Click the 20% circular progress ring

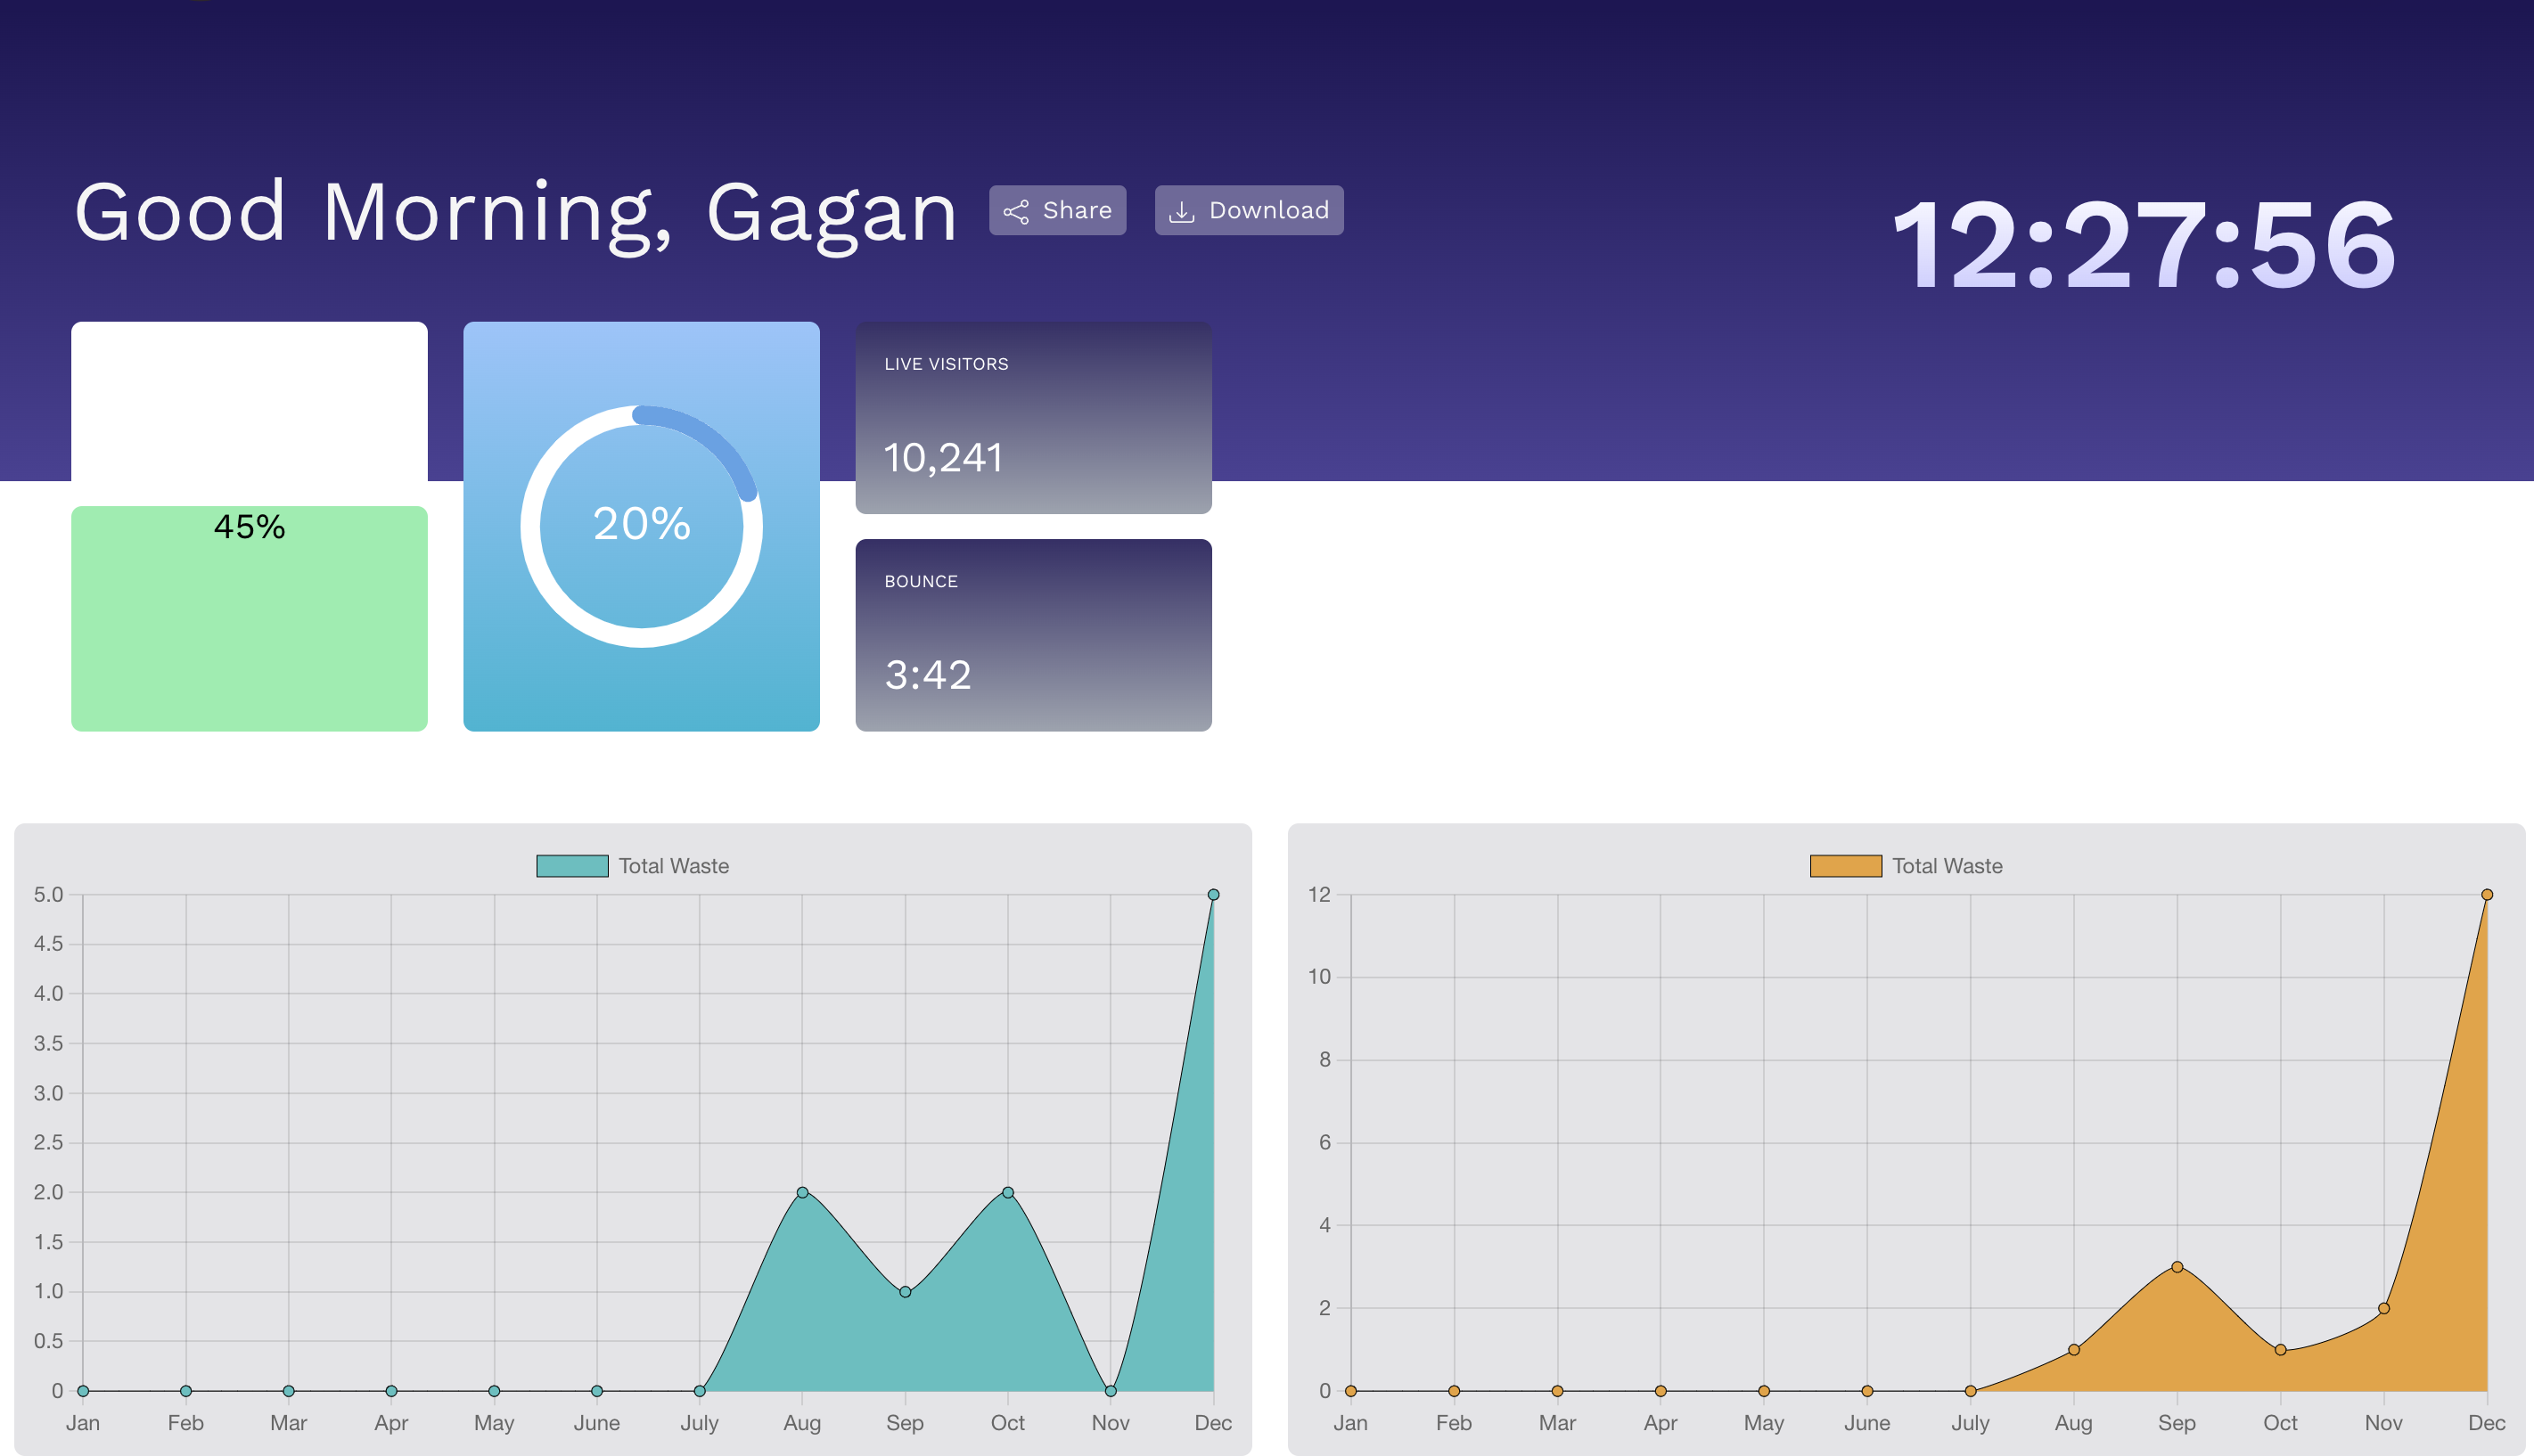point(641,526)
